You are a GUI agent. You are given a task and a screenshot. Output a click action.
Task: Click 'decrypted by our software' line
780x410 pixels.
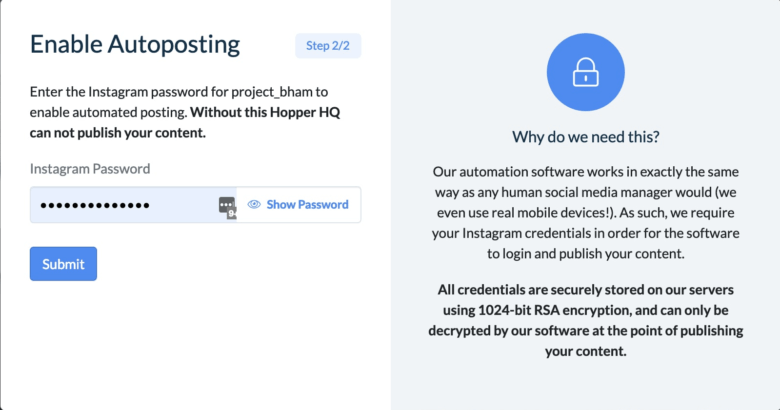tap(585, 331)
